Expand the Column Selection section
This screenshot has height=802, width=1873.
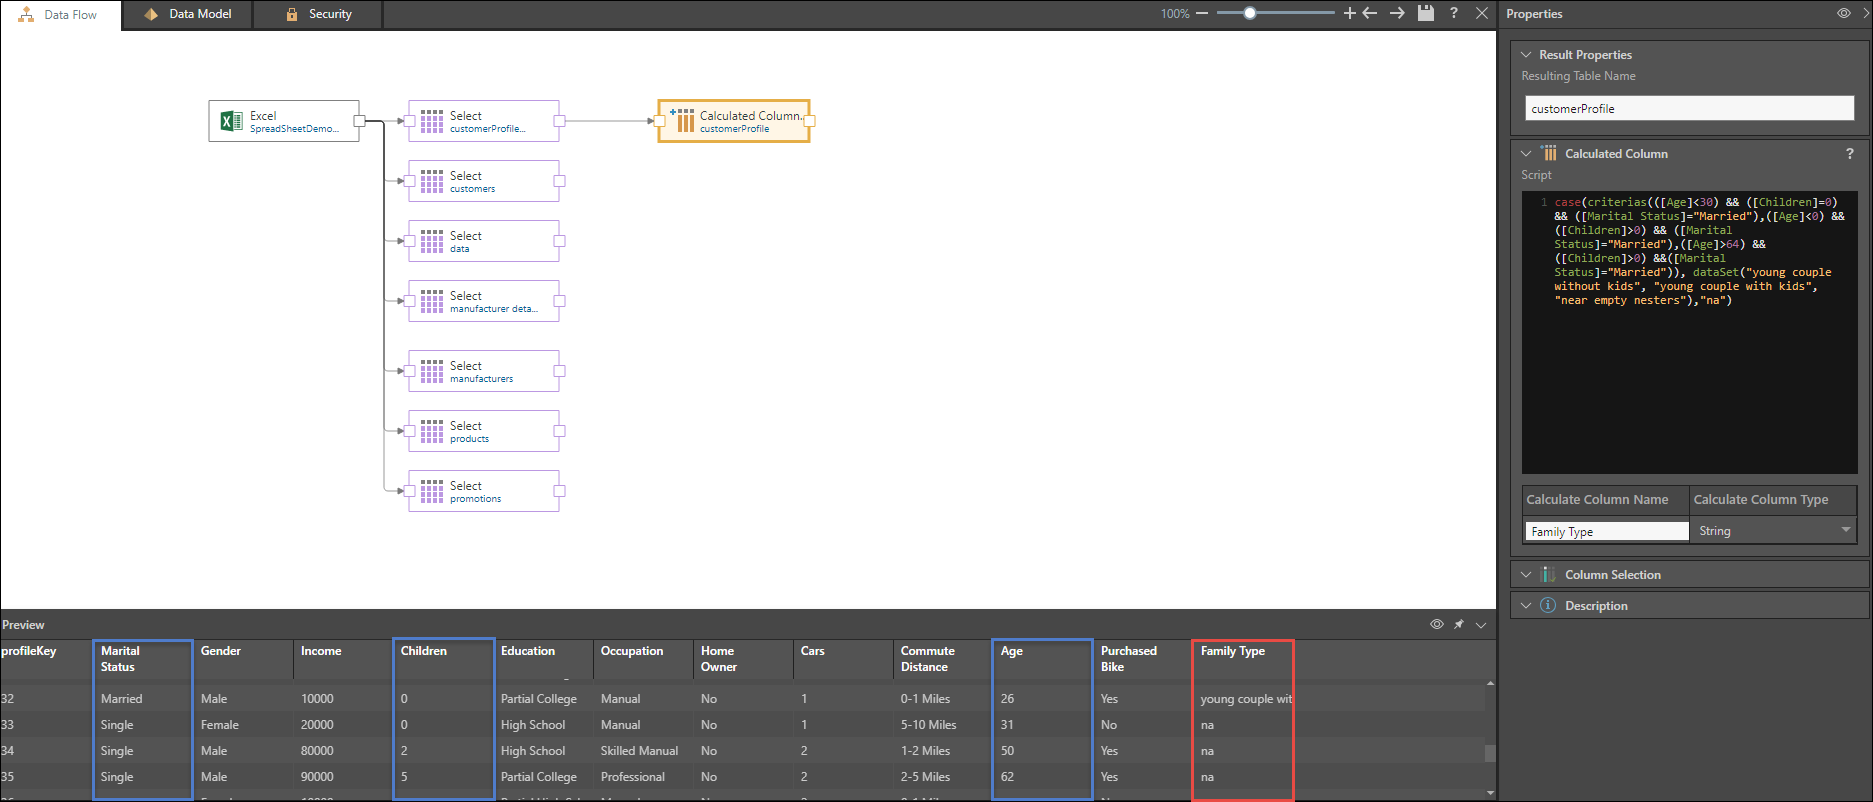pos(1612,575)
